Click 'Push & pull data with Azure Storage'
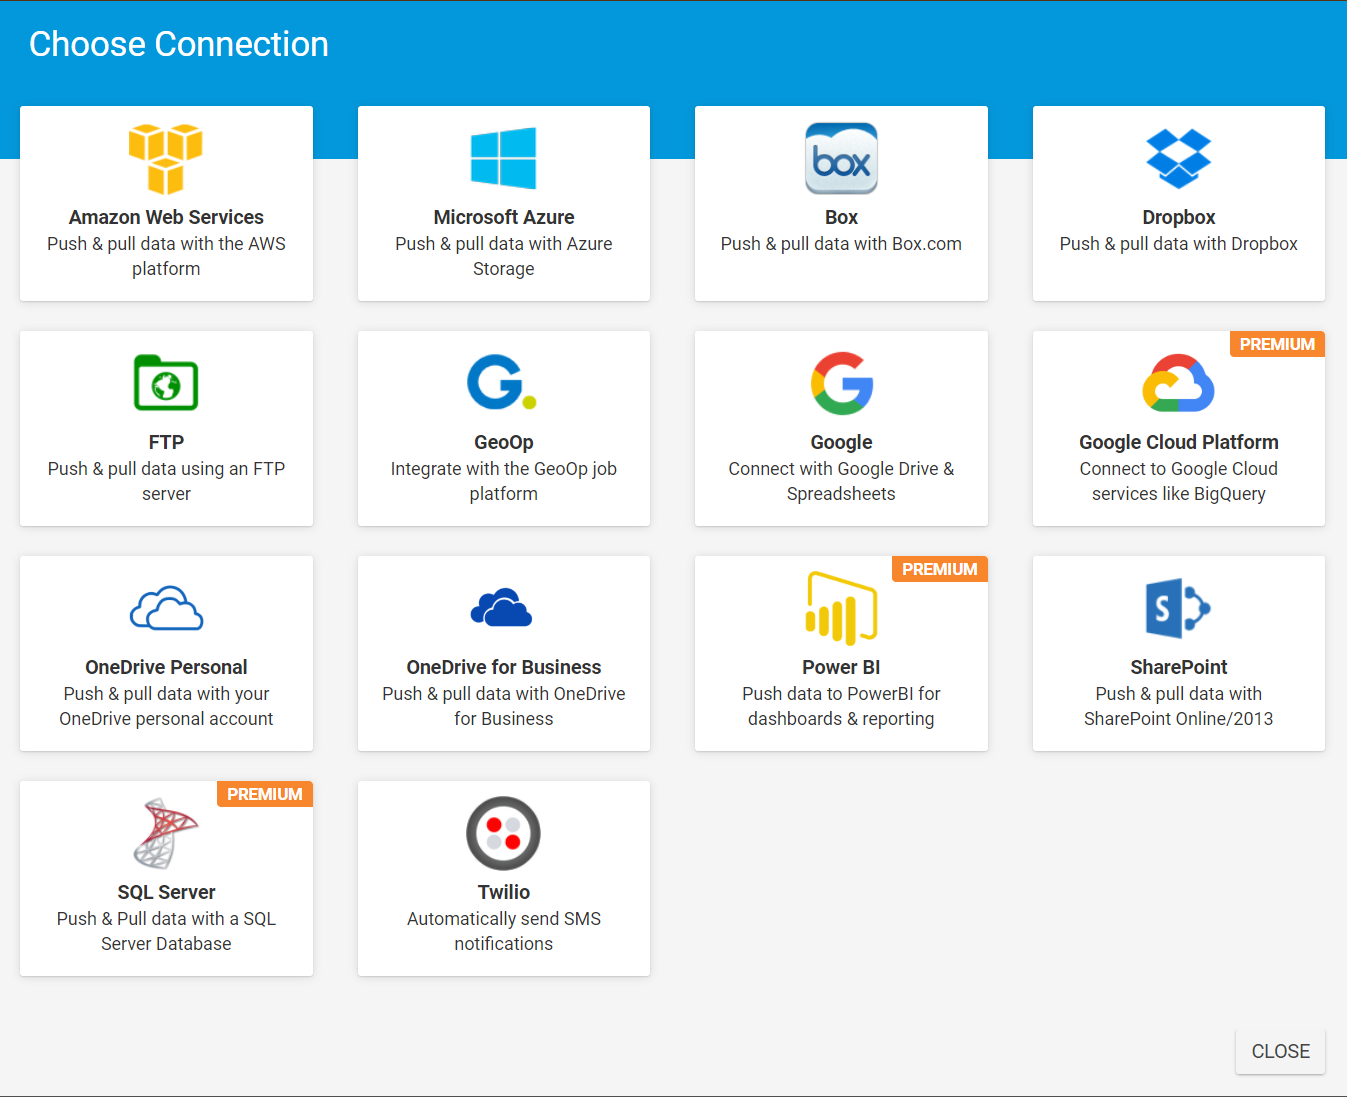 pyautogui.click(x=504, y=256)
